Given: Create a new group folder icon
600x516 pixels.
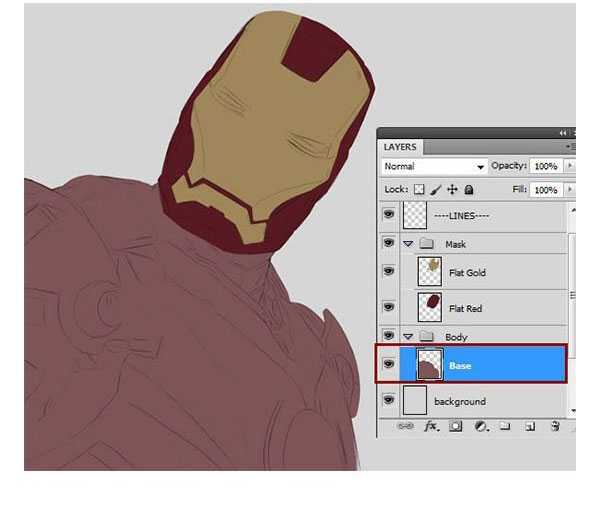Looking at the screenshot, I should (505, 426).
